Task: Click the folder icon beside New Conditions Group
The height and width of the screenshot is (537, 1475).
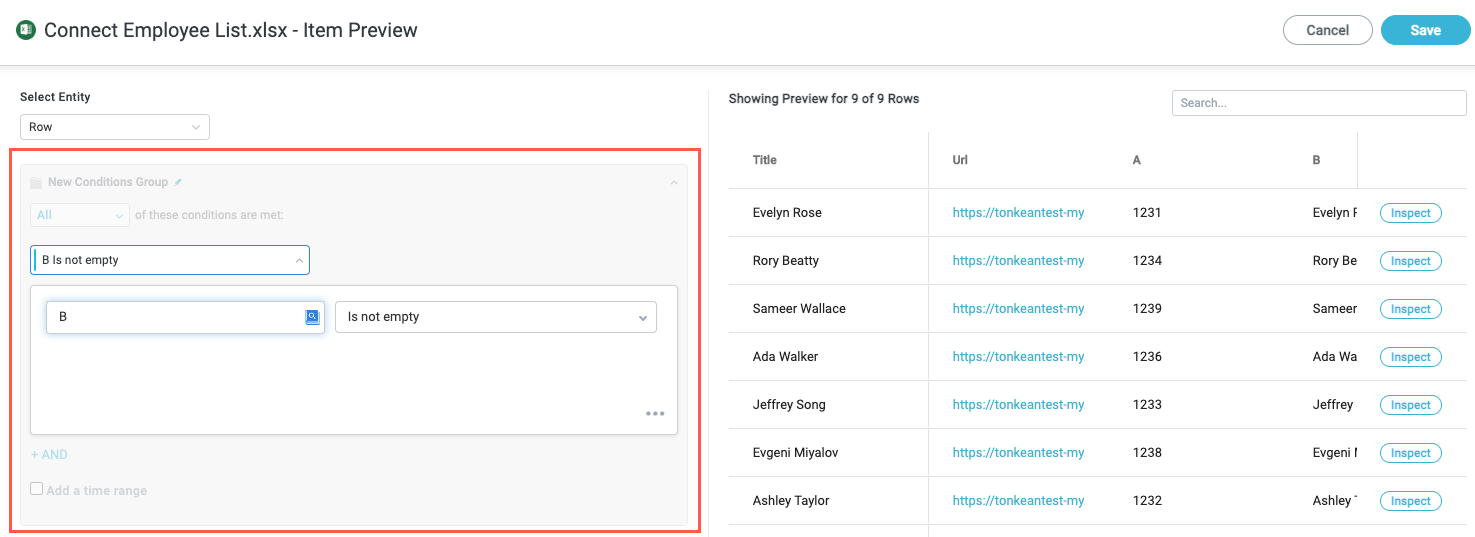Action: (x=36, y=183)
